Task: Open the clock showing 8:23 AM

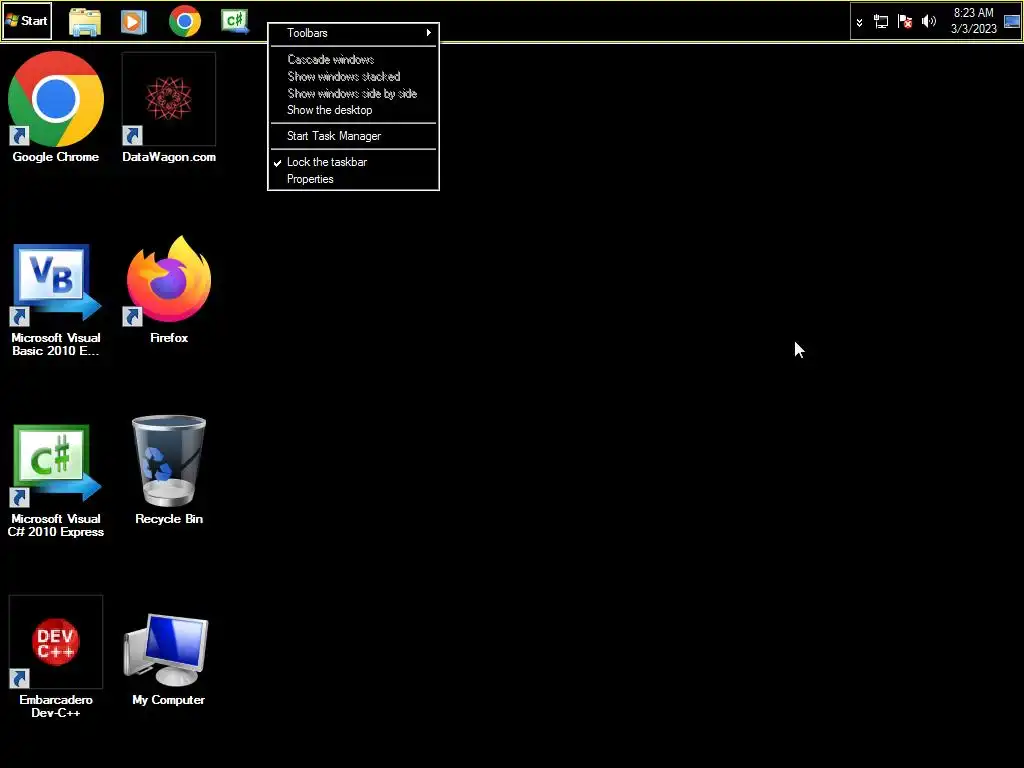Action: point(973,21)
